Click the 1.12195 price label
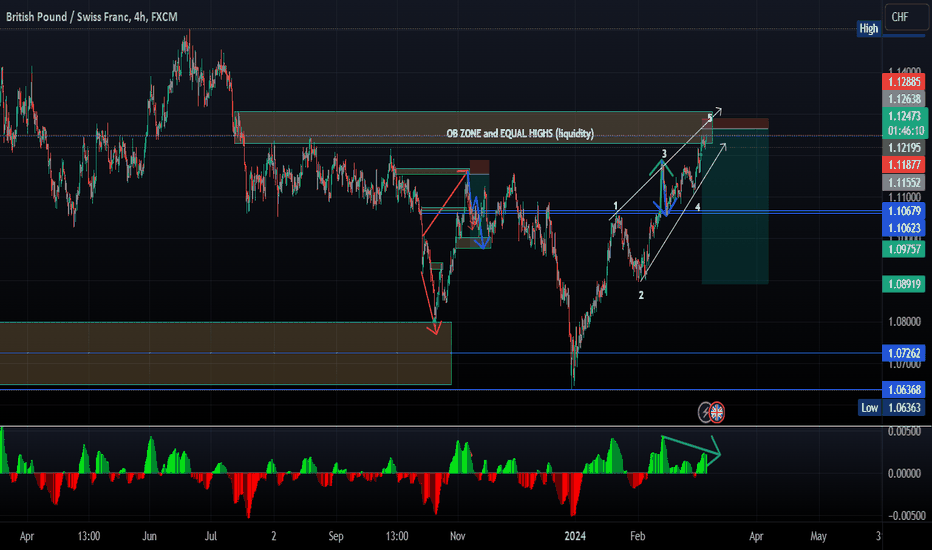 (904, 148)
